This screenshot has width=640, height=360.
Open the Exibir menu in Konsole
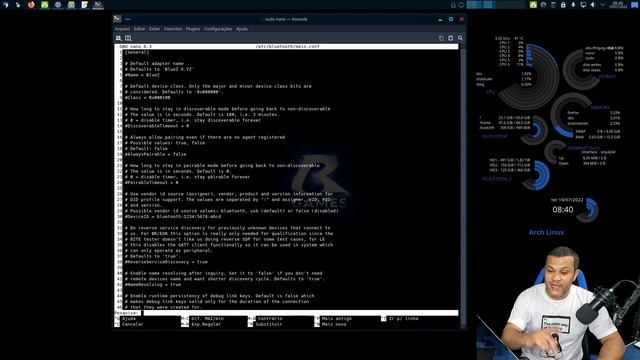click(x=154, y=29)
